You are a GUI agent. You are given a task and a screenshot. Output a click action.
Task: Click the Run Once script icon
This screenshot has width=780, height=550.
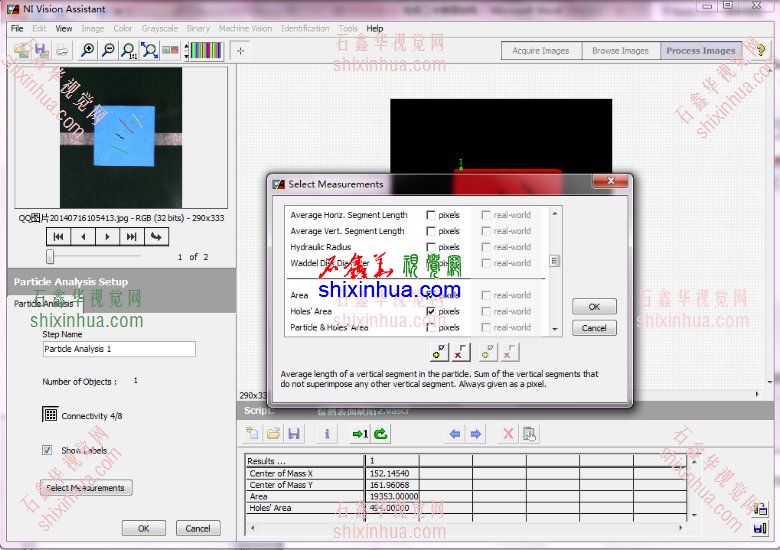coord(360,434)
